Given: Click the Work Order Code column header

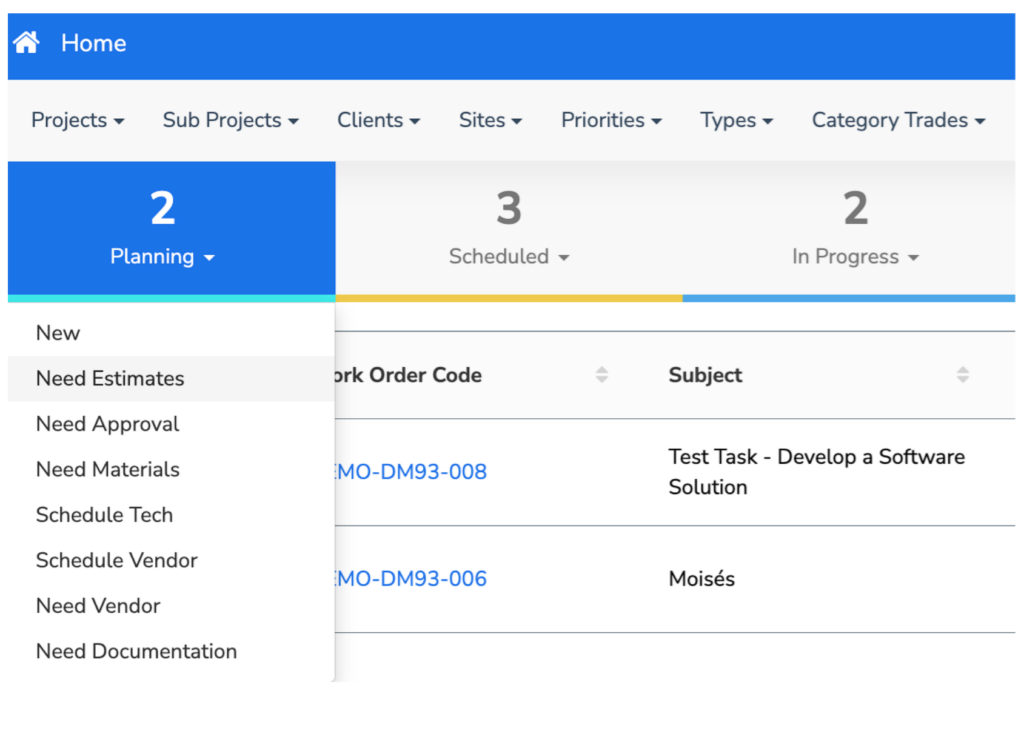Looking at the screenshot, I should 408,375.
